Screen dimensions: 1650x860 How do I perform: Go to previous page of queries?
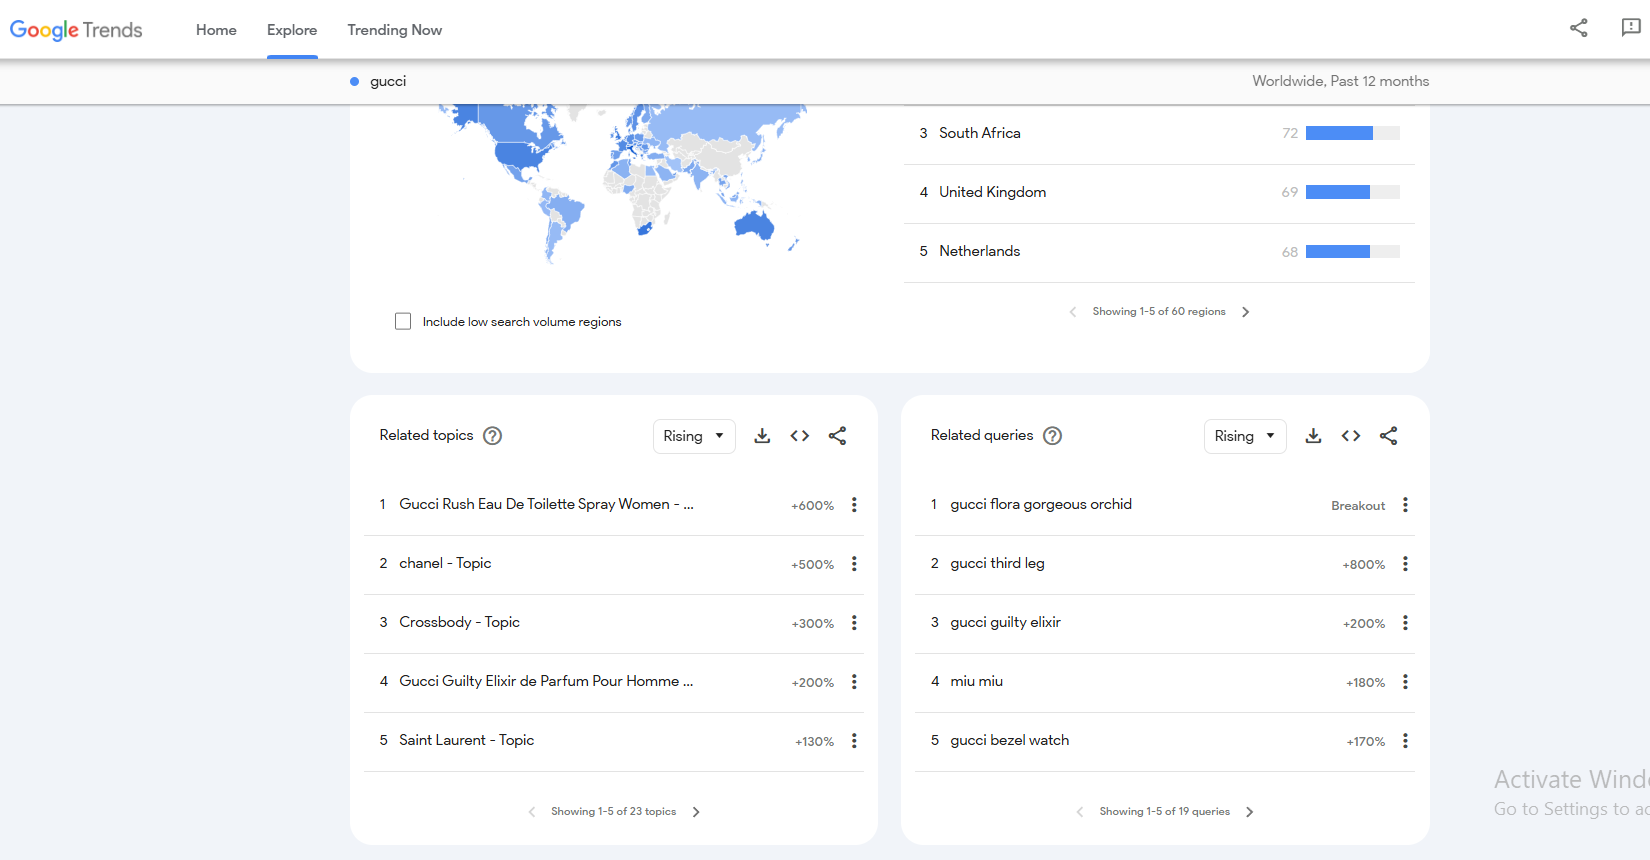[x=1080, y=812]
